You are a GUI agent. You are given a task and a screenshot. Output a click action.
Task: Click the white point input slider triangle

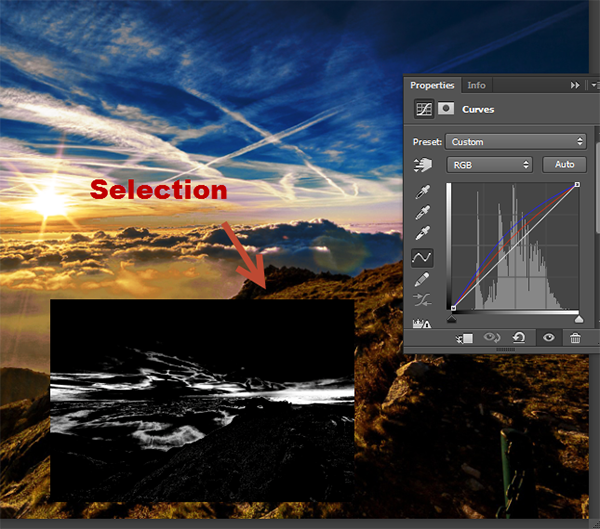tap(578, 318)
